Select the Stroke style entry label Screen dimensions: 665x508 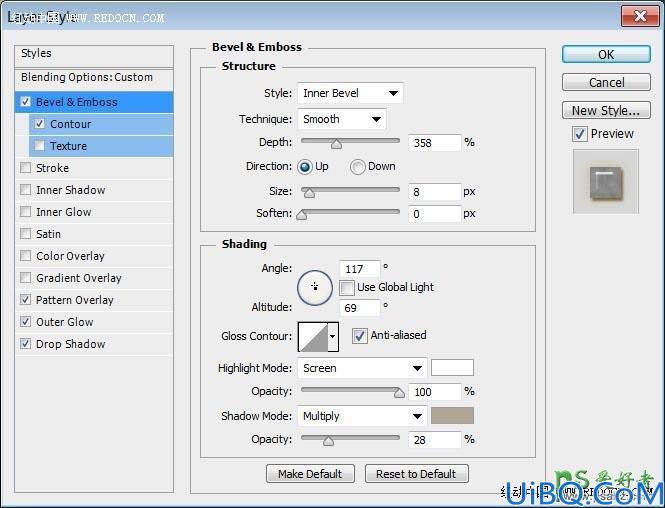click(x=53, y=168)
